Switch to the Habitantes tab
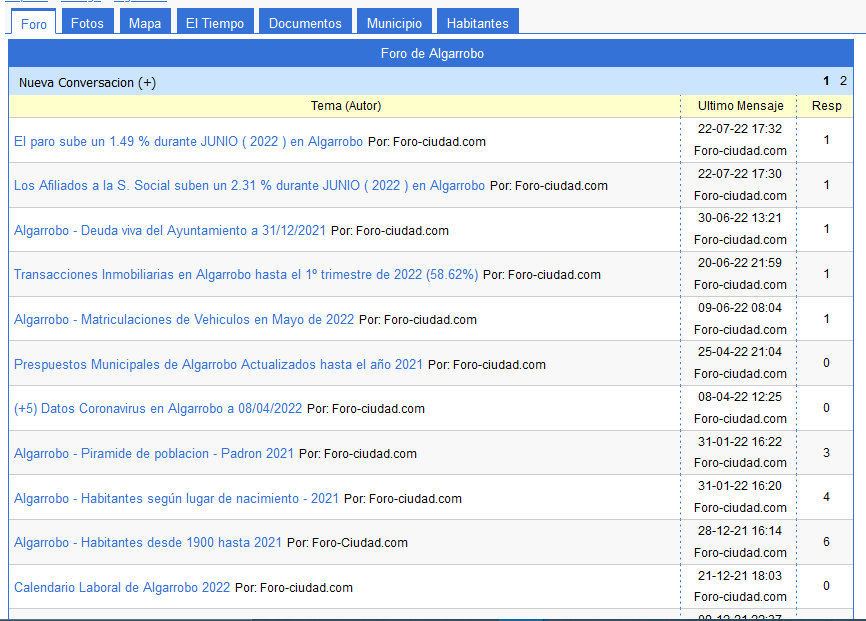The height and width of the screenshot is (621, 866). [x=477, y=23]
